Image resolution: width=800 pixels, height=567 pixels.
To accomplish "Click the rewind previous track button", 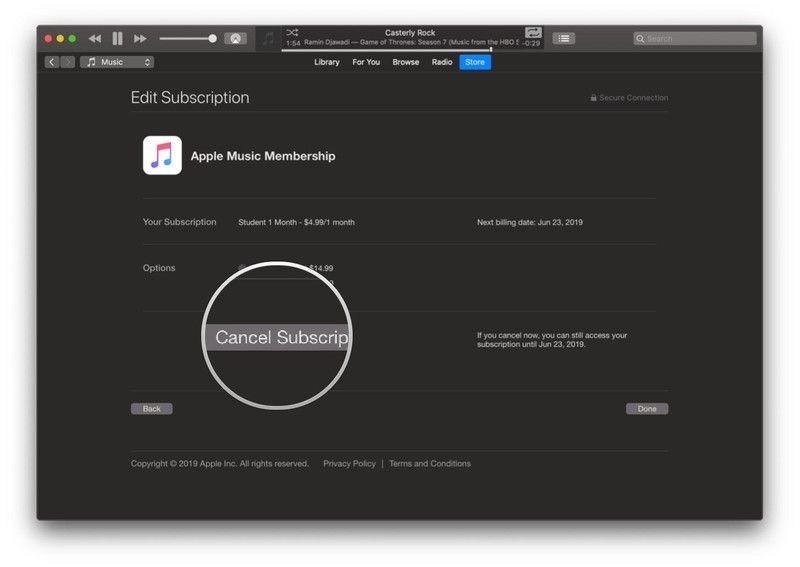I will [95, 38].
